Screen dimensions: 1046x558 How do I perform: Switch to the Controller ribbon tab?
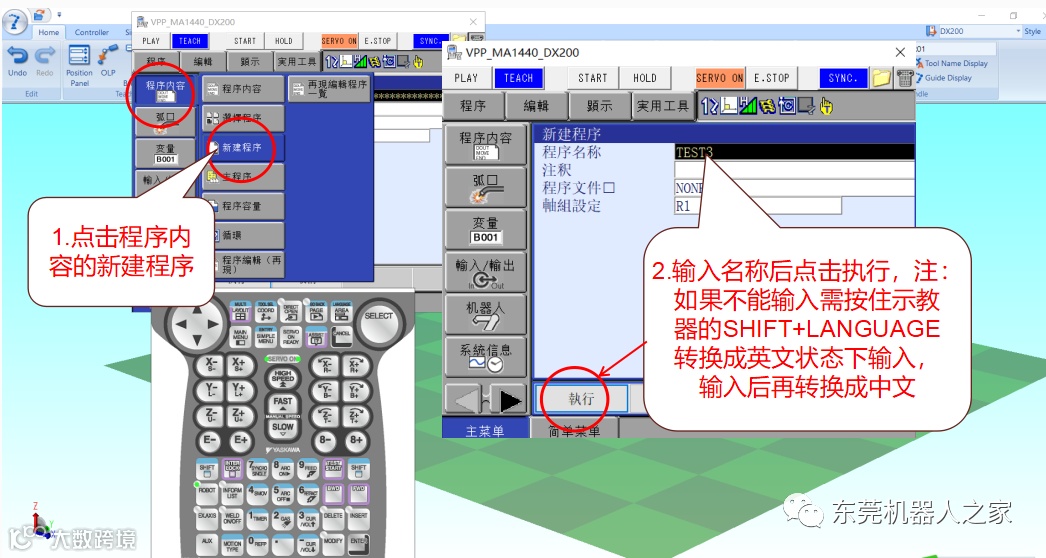click(x=91, y=32)
